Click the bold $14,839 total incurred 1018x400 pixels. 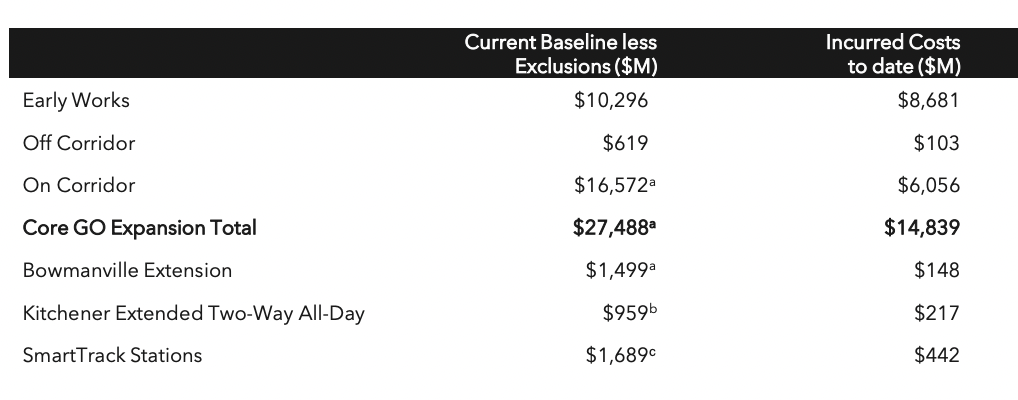922,228
